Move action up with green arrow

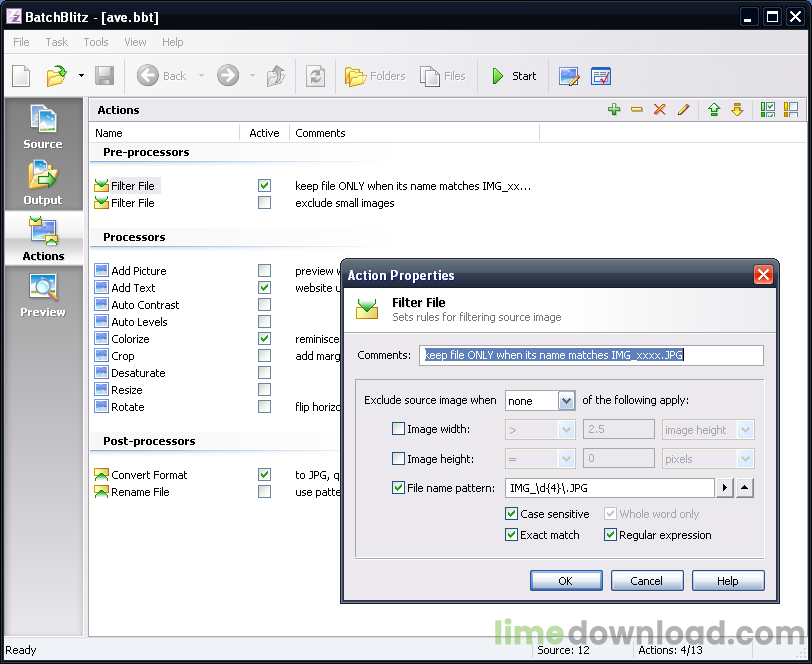pos(714,110)
